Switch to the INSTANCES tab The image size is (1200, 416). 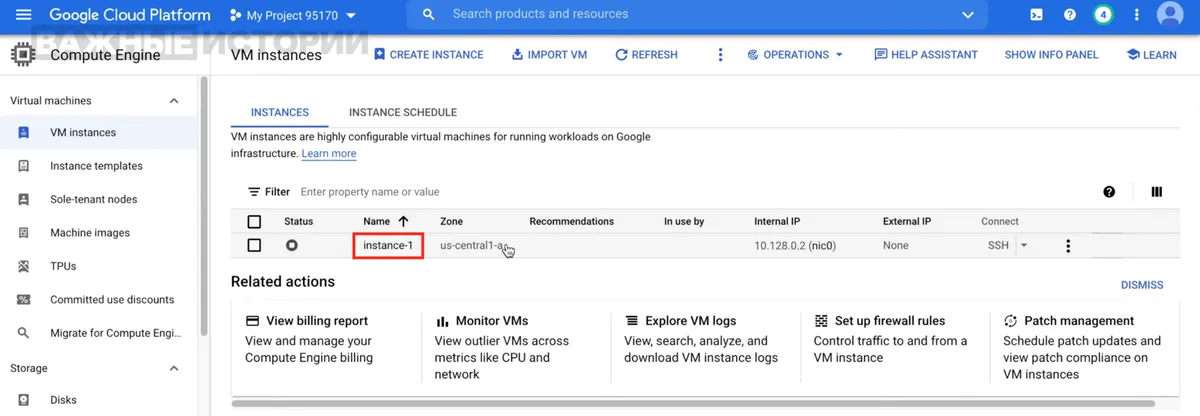click(280, 112)
